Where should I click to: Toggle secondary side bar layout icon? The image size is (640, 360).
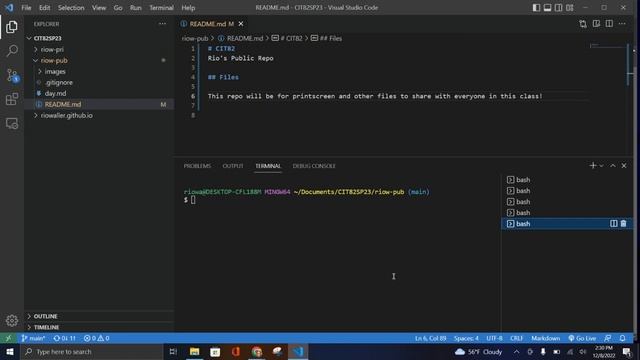pyautogui.click(x=558, y=7)
